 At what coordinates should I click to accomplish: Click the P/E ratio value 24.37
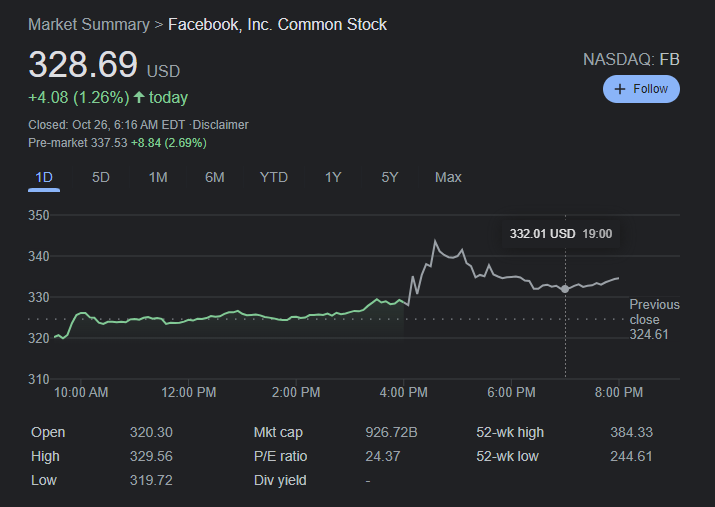pos(383,456)
